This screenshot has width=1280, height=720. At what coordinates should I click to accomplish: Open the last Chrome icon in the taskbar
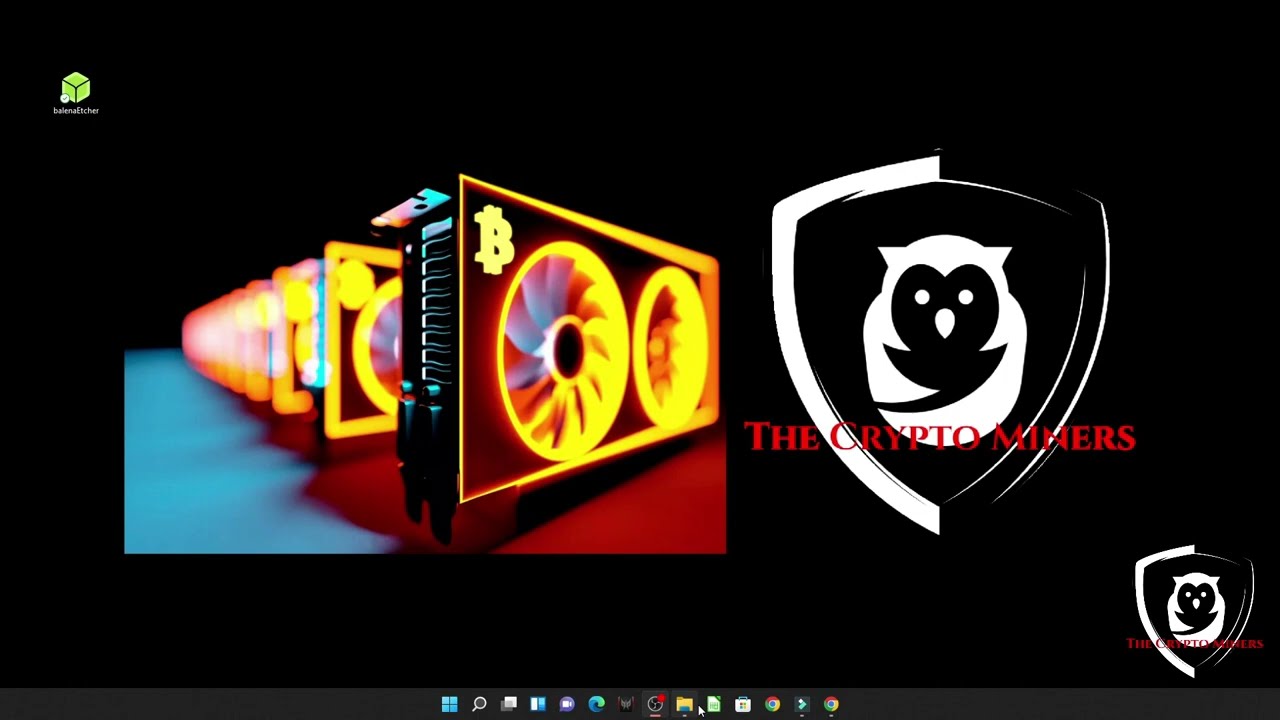pos(831,704)
